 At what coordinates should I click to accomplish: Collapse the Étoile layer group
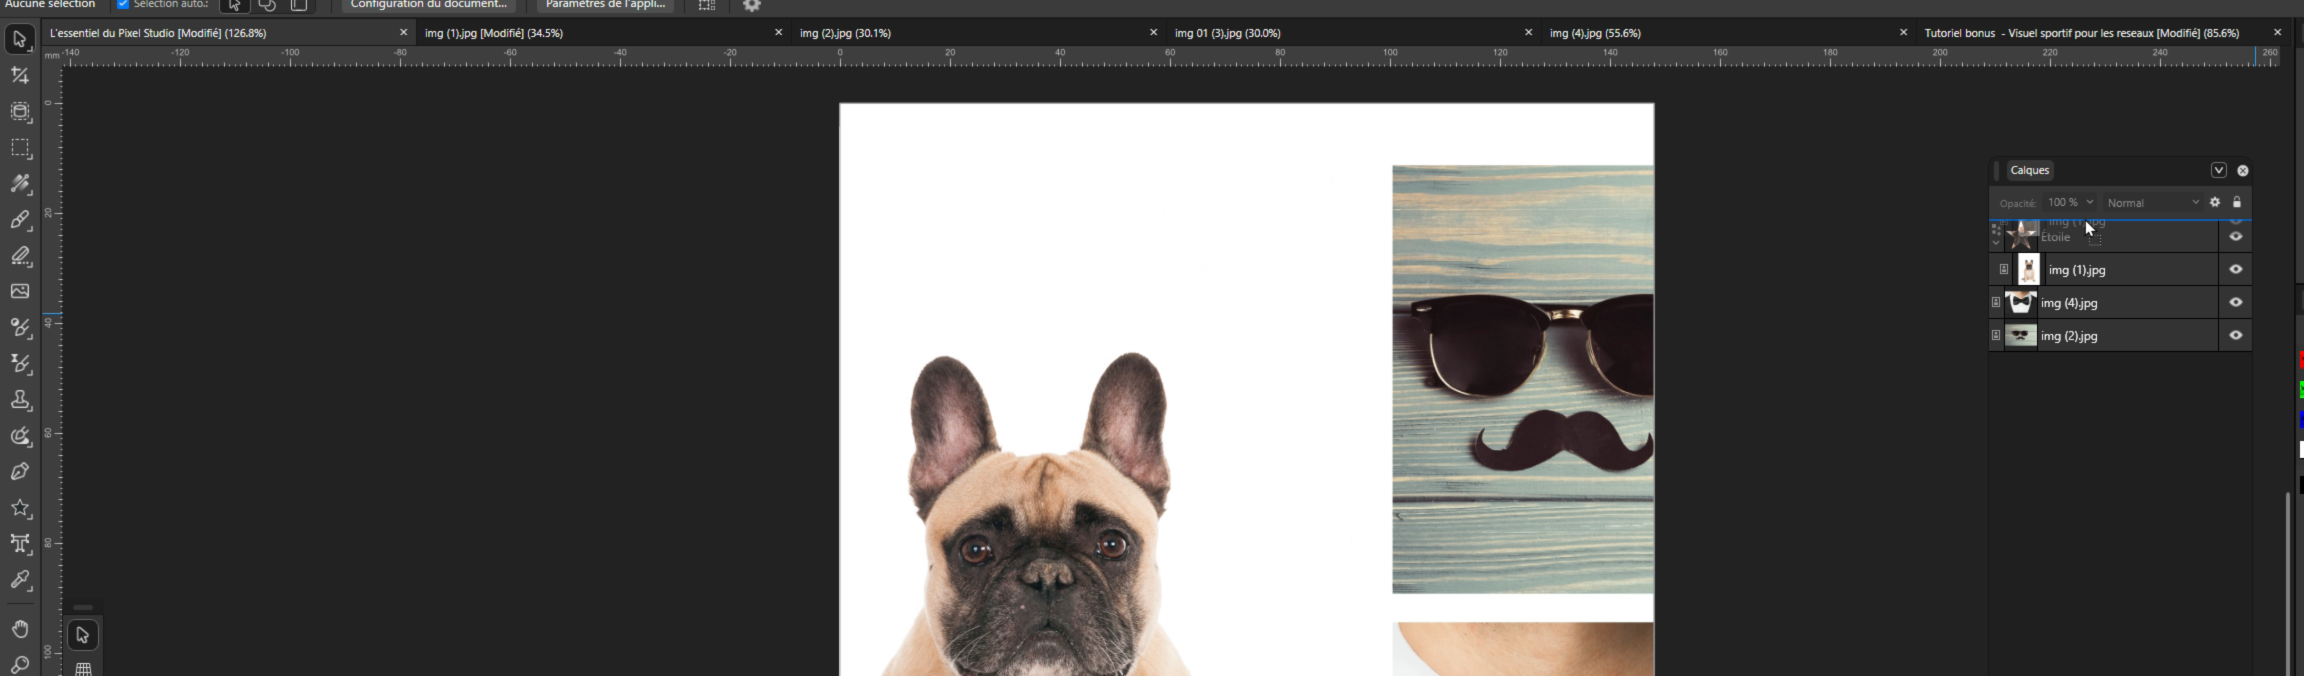pyautogui.click(x=1996, y=241)
